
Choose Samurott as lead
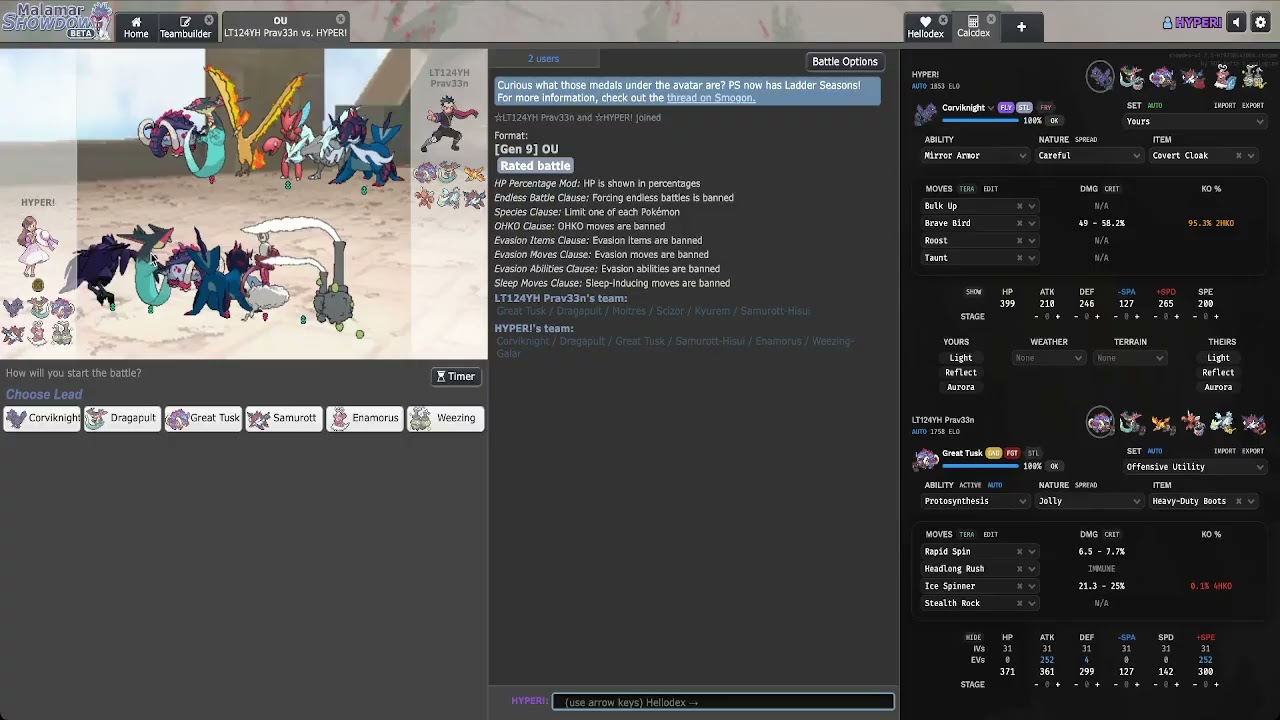point(284,418)
